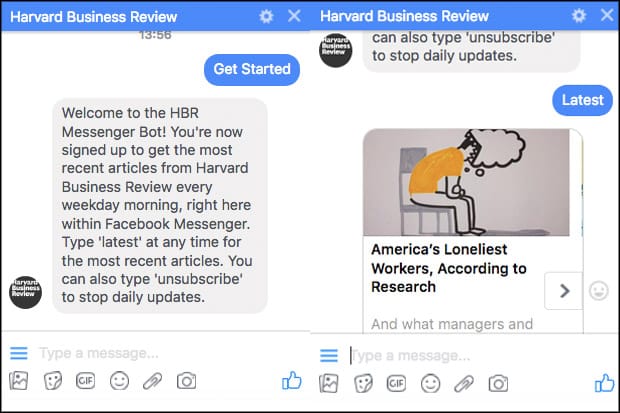The height and width of the screenshot is (413, 620).
Task: Open the hamburger menu in right chat
Action: (x=329, y=355)
